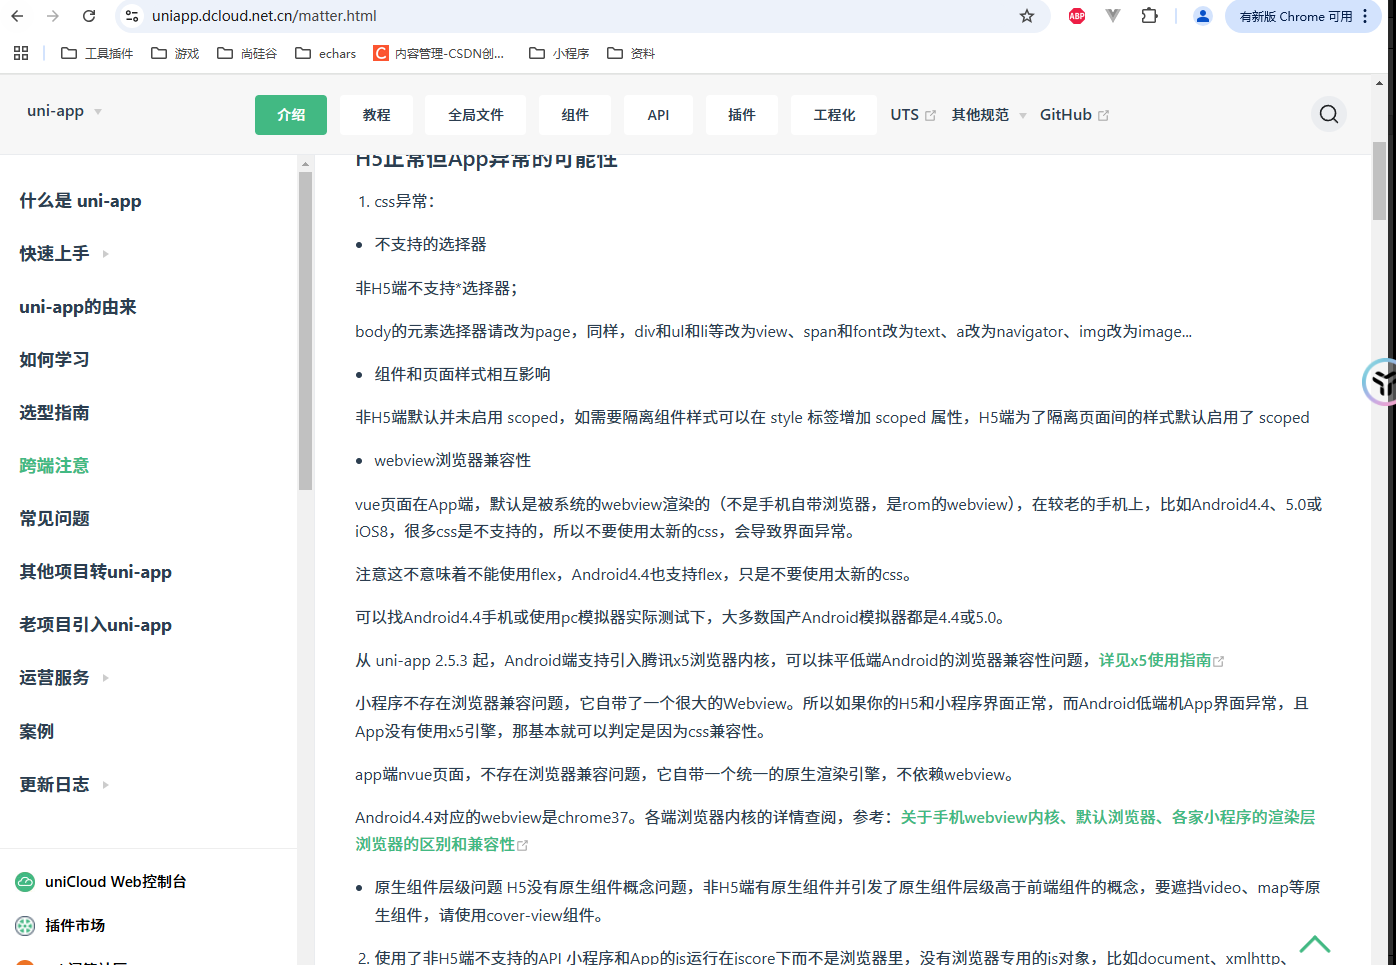Click the search magnifier icon

(x=1329, y=114)
